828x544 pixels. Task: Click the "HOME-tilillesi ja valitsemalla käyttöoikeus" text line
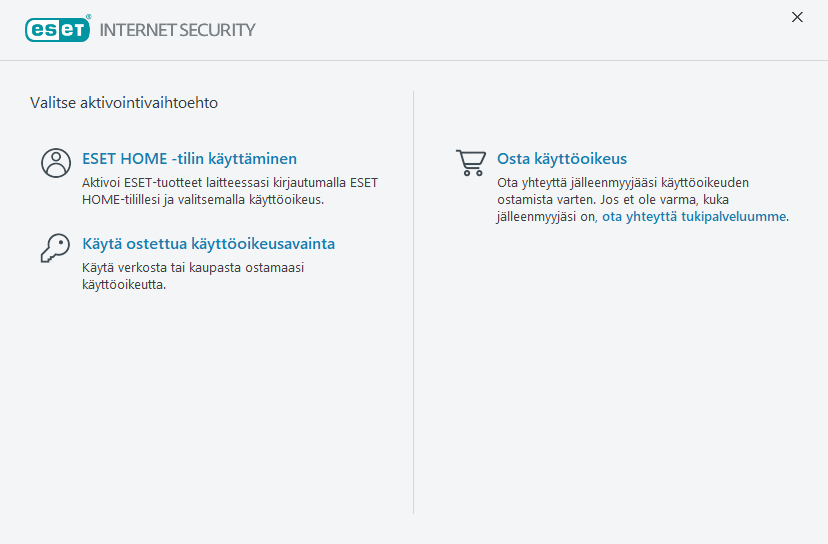tap(203, 199)
